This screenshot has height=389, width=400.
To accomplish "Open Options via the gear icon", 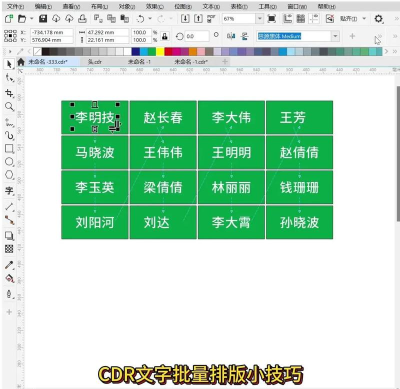I will pyautogui.click(x=378, y=19).
